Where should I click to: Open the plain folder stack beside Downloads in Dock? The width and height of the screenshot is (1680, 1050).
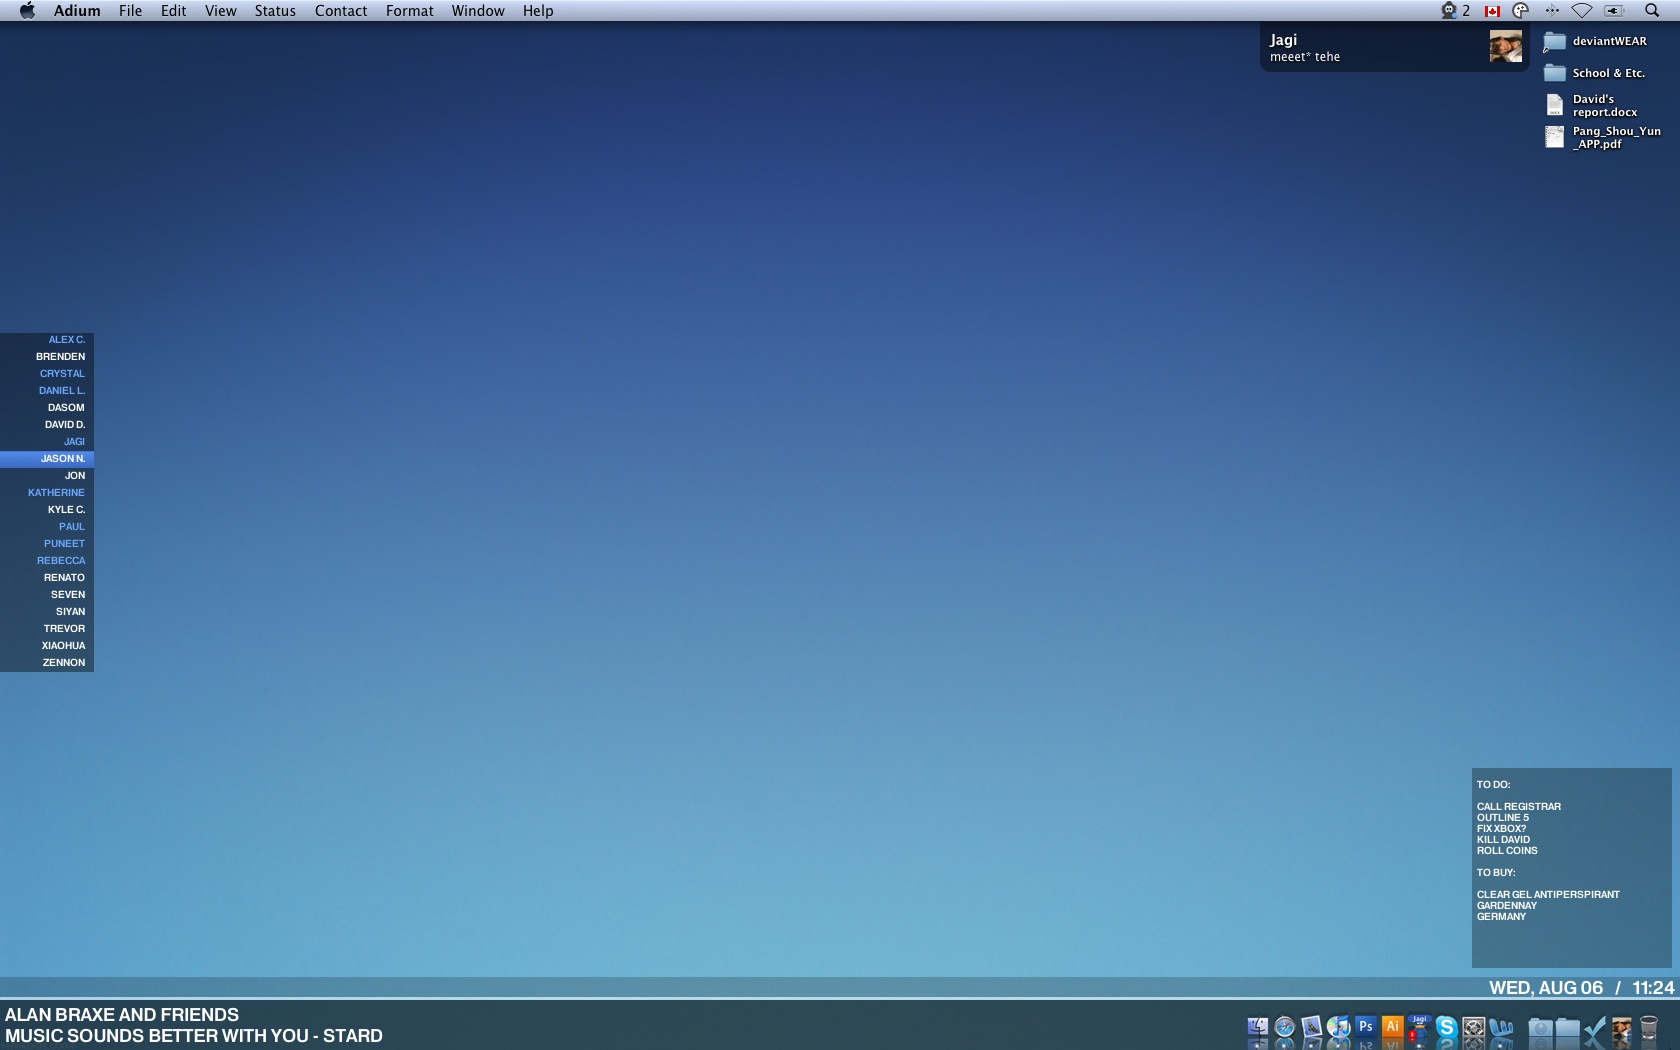pyautogui.click(x=1568, y=1029)
